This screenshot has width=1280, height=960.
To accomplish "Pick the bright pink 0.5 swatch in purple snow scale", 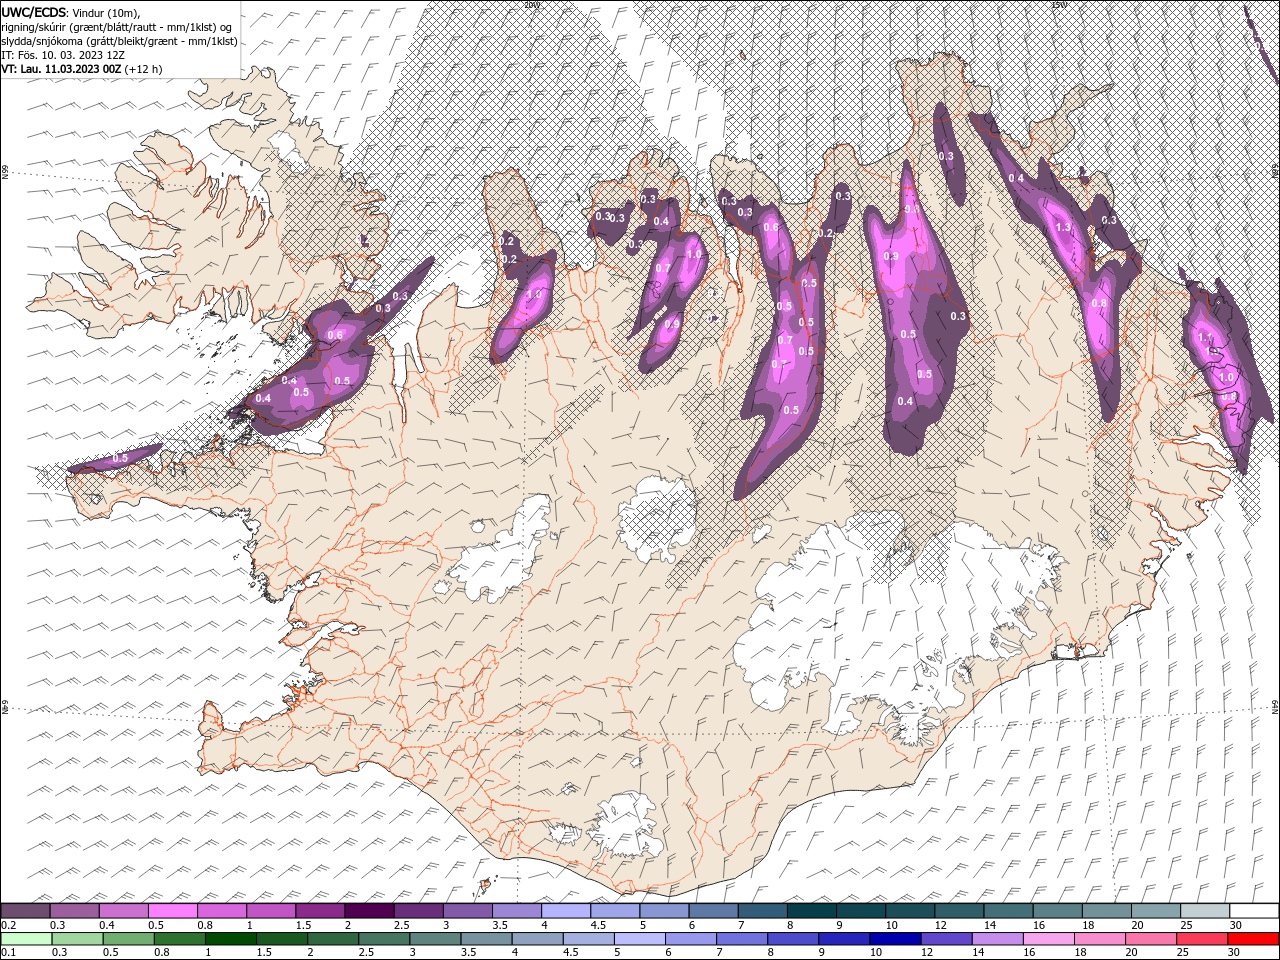I will pos(173,911).
